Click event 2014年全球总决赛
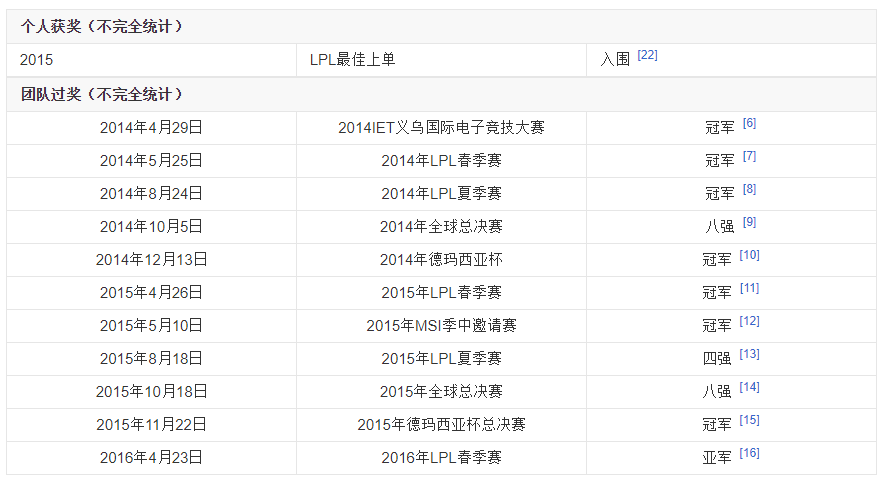Viewport: 887px width, 484px height. click(x=441, y=227)
